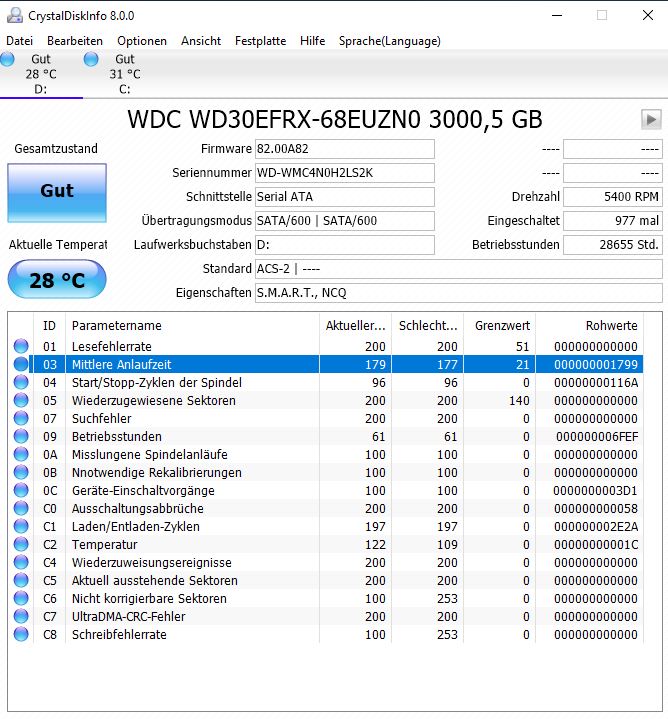Open the Hilfe menu

313,41
